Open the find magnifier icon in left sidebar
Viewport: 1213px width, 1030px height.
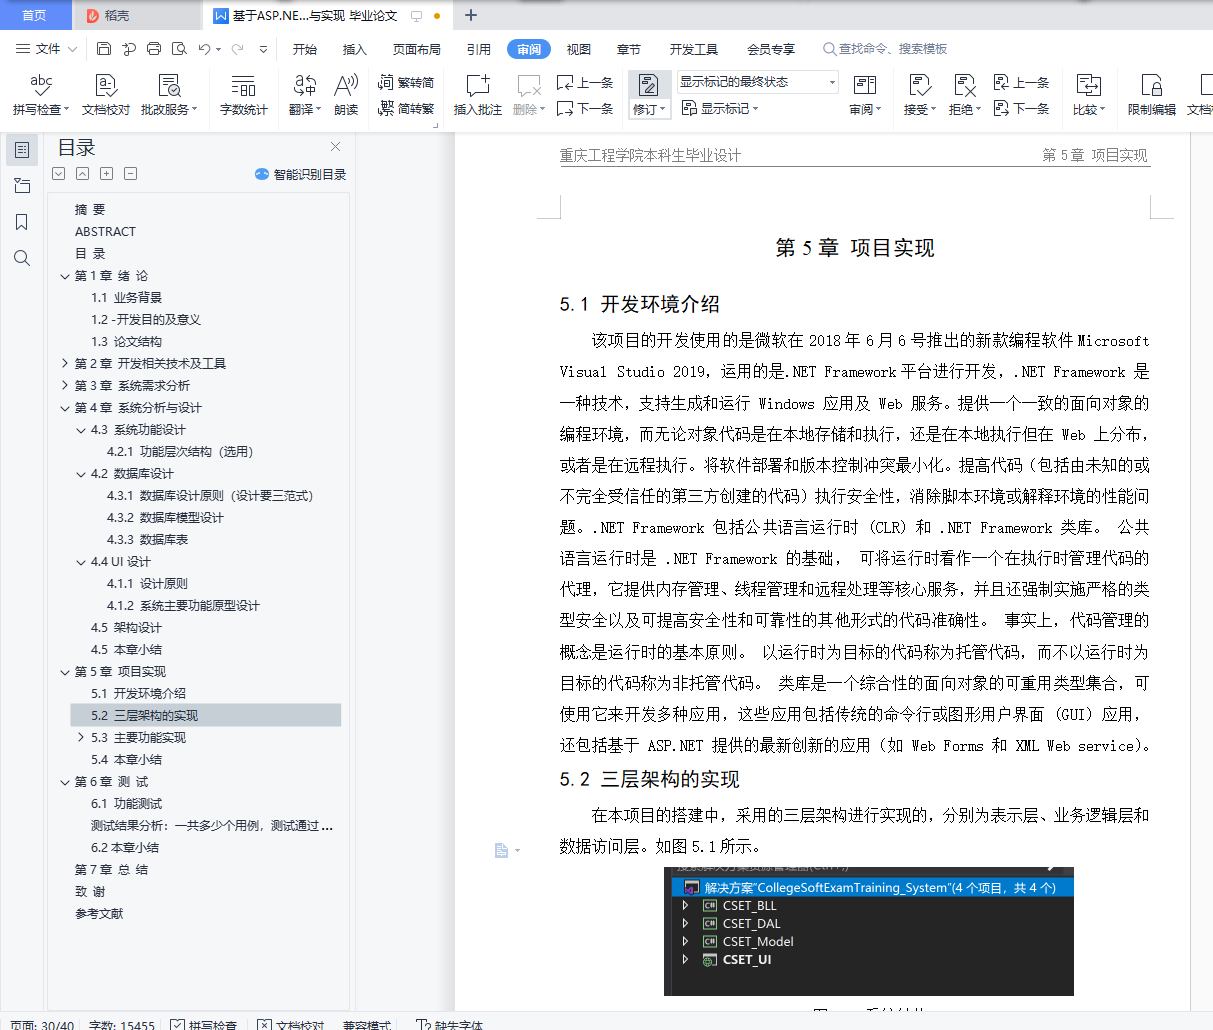[22, 258]
